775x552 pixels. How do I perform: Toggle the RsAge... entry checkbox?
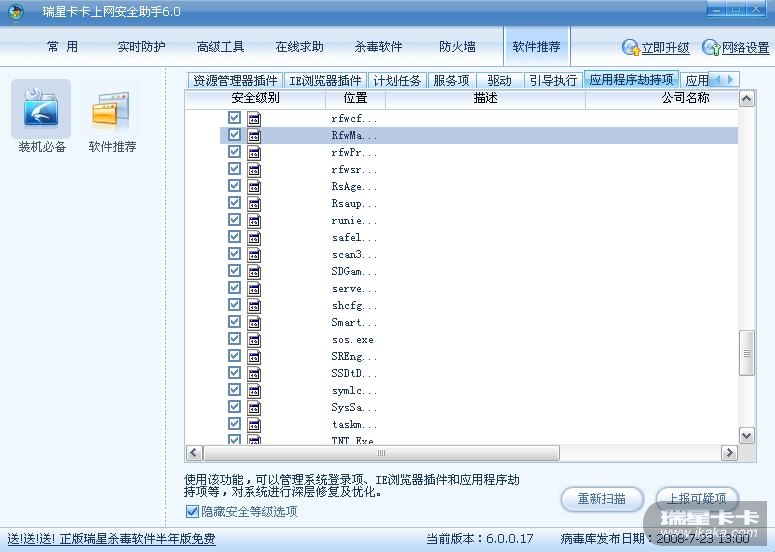click(234, 185)
